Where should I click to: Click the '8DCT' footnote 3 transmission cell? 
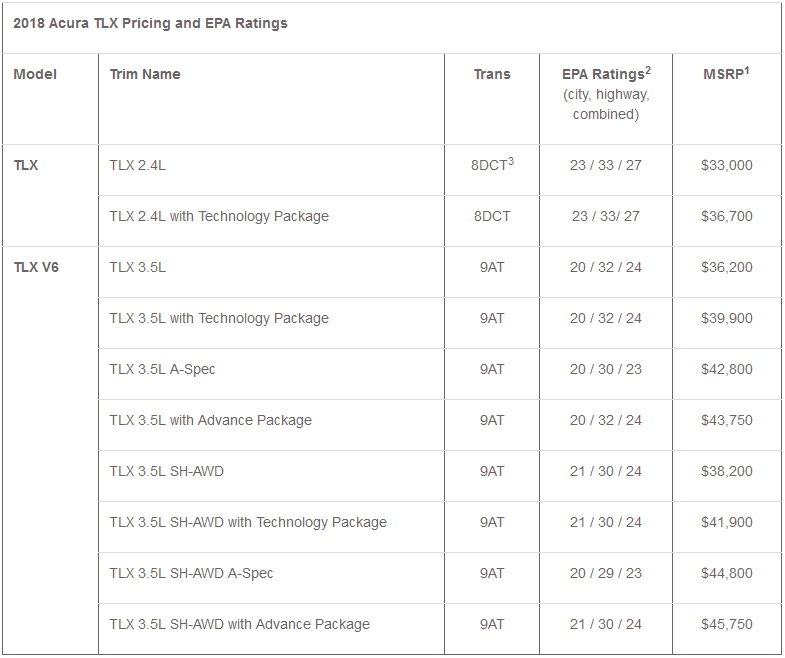(x=491, y=165)
